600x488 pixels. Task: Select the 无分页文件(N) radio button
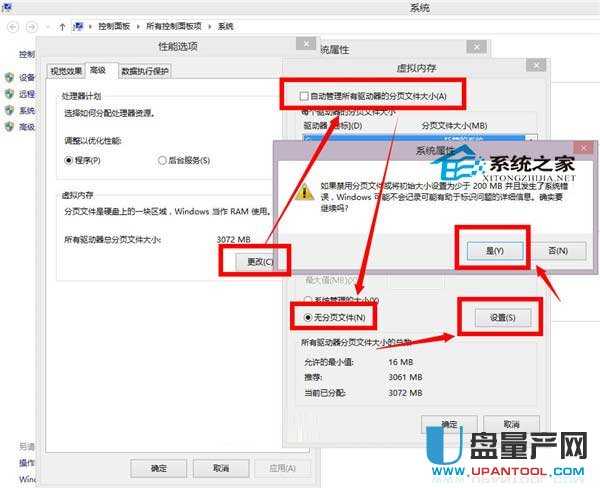pyautogui.click(x=308, y=317)
